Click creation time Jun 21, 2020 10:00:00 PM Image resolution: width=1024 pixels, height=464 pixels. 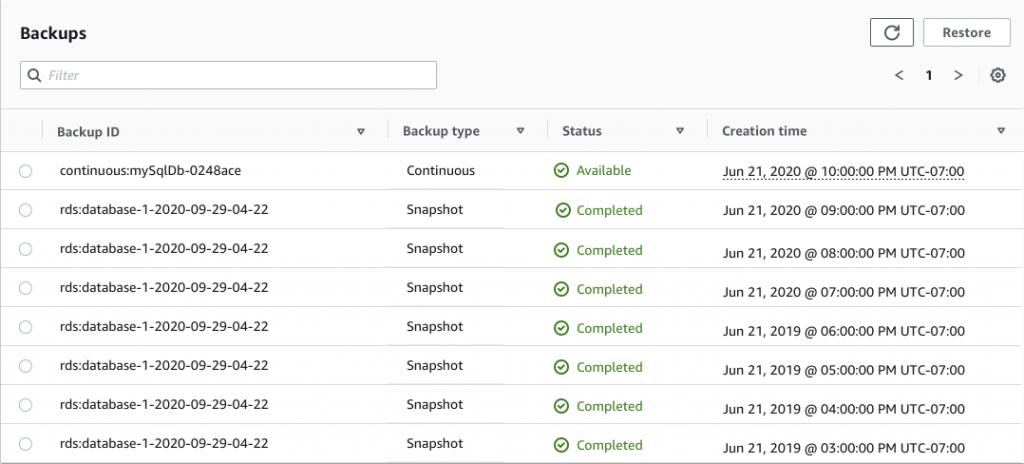843,171
